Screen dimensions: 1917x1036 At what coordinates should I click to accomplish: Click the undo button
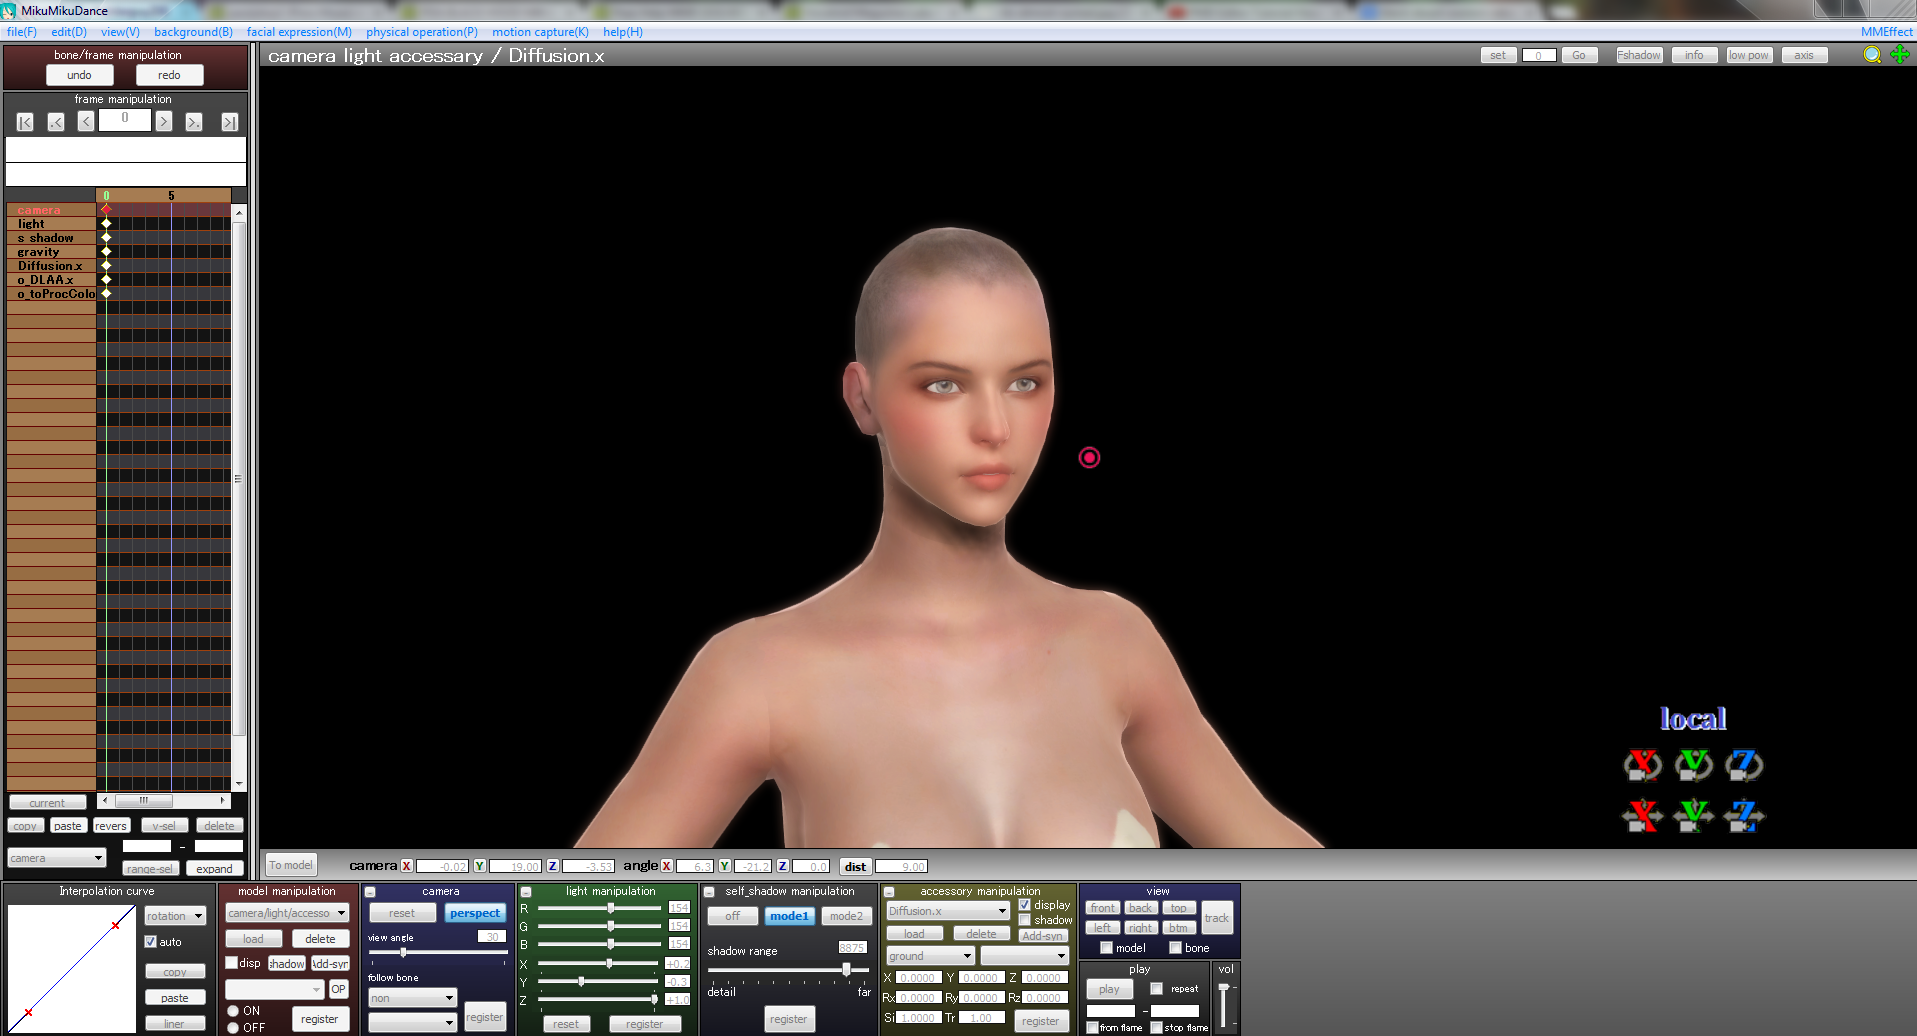(x=80, y=75)
